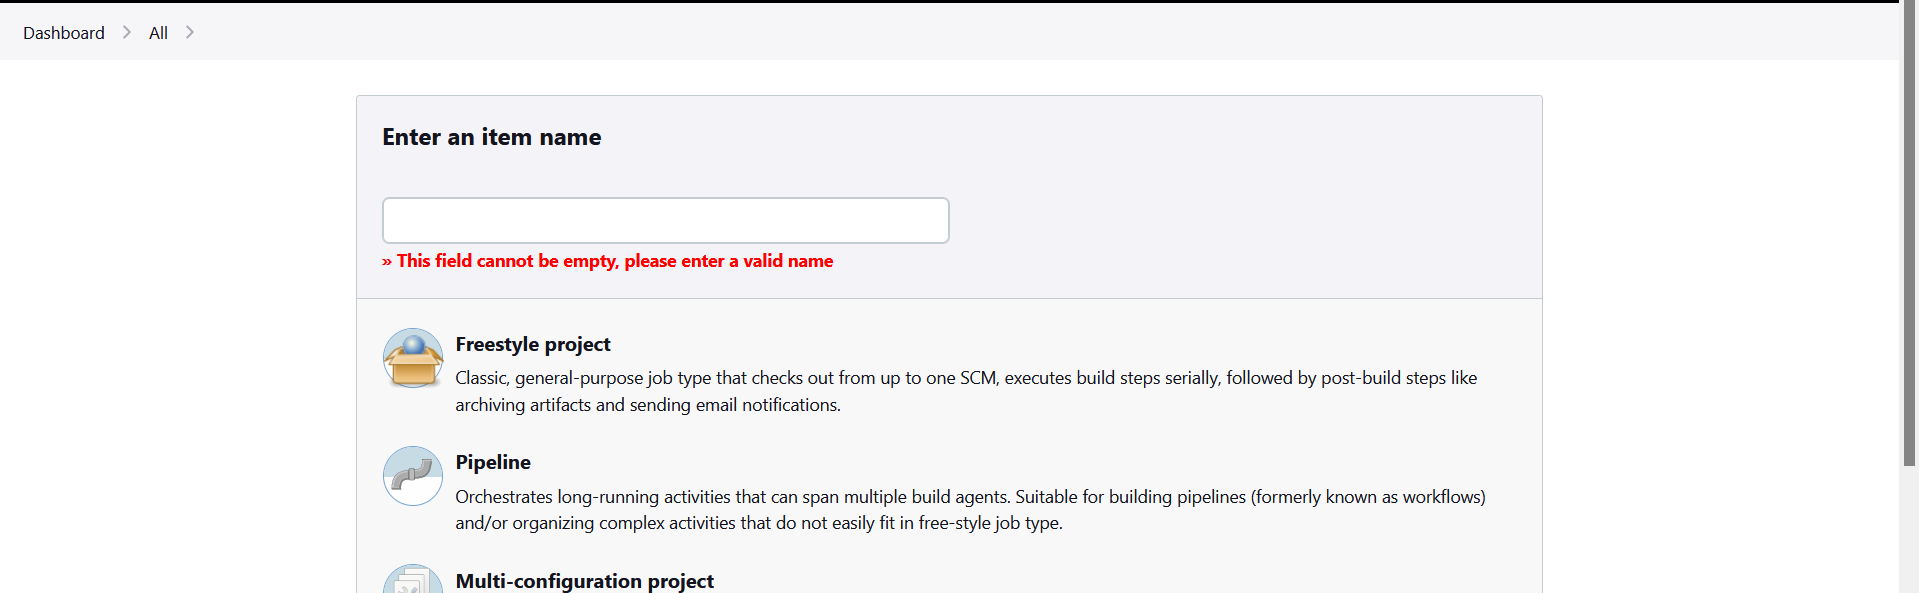
Task: Open the All view breadcrumb
Action: (x=158, y=33)
